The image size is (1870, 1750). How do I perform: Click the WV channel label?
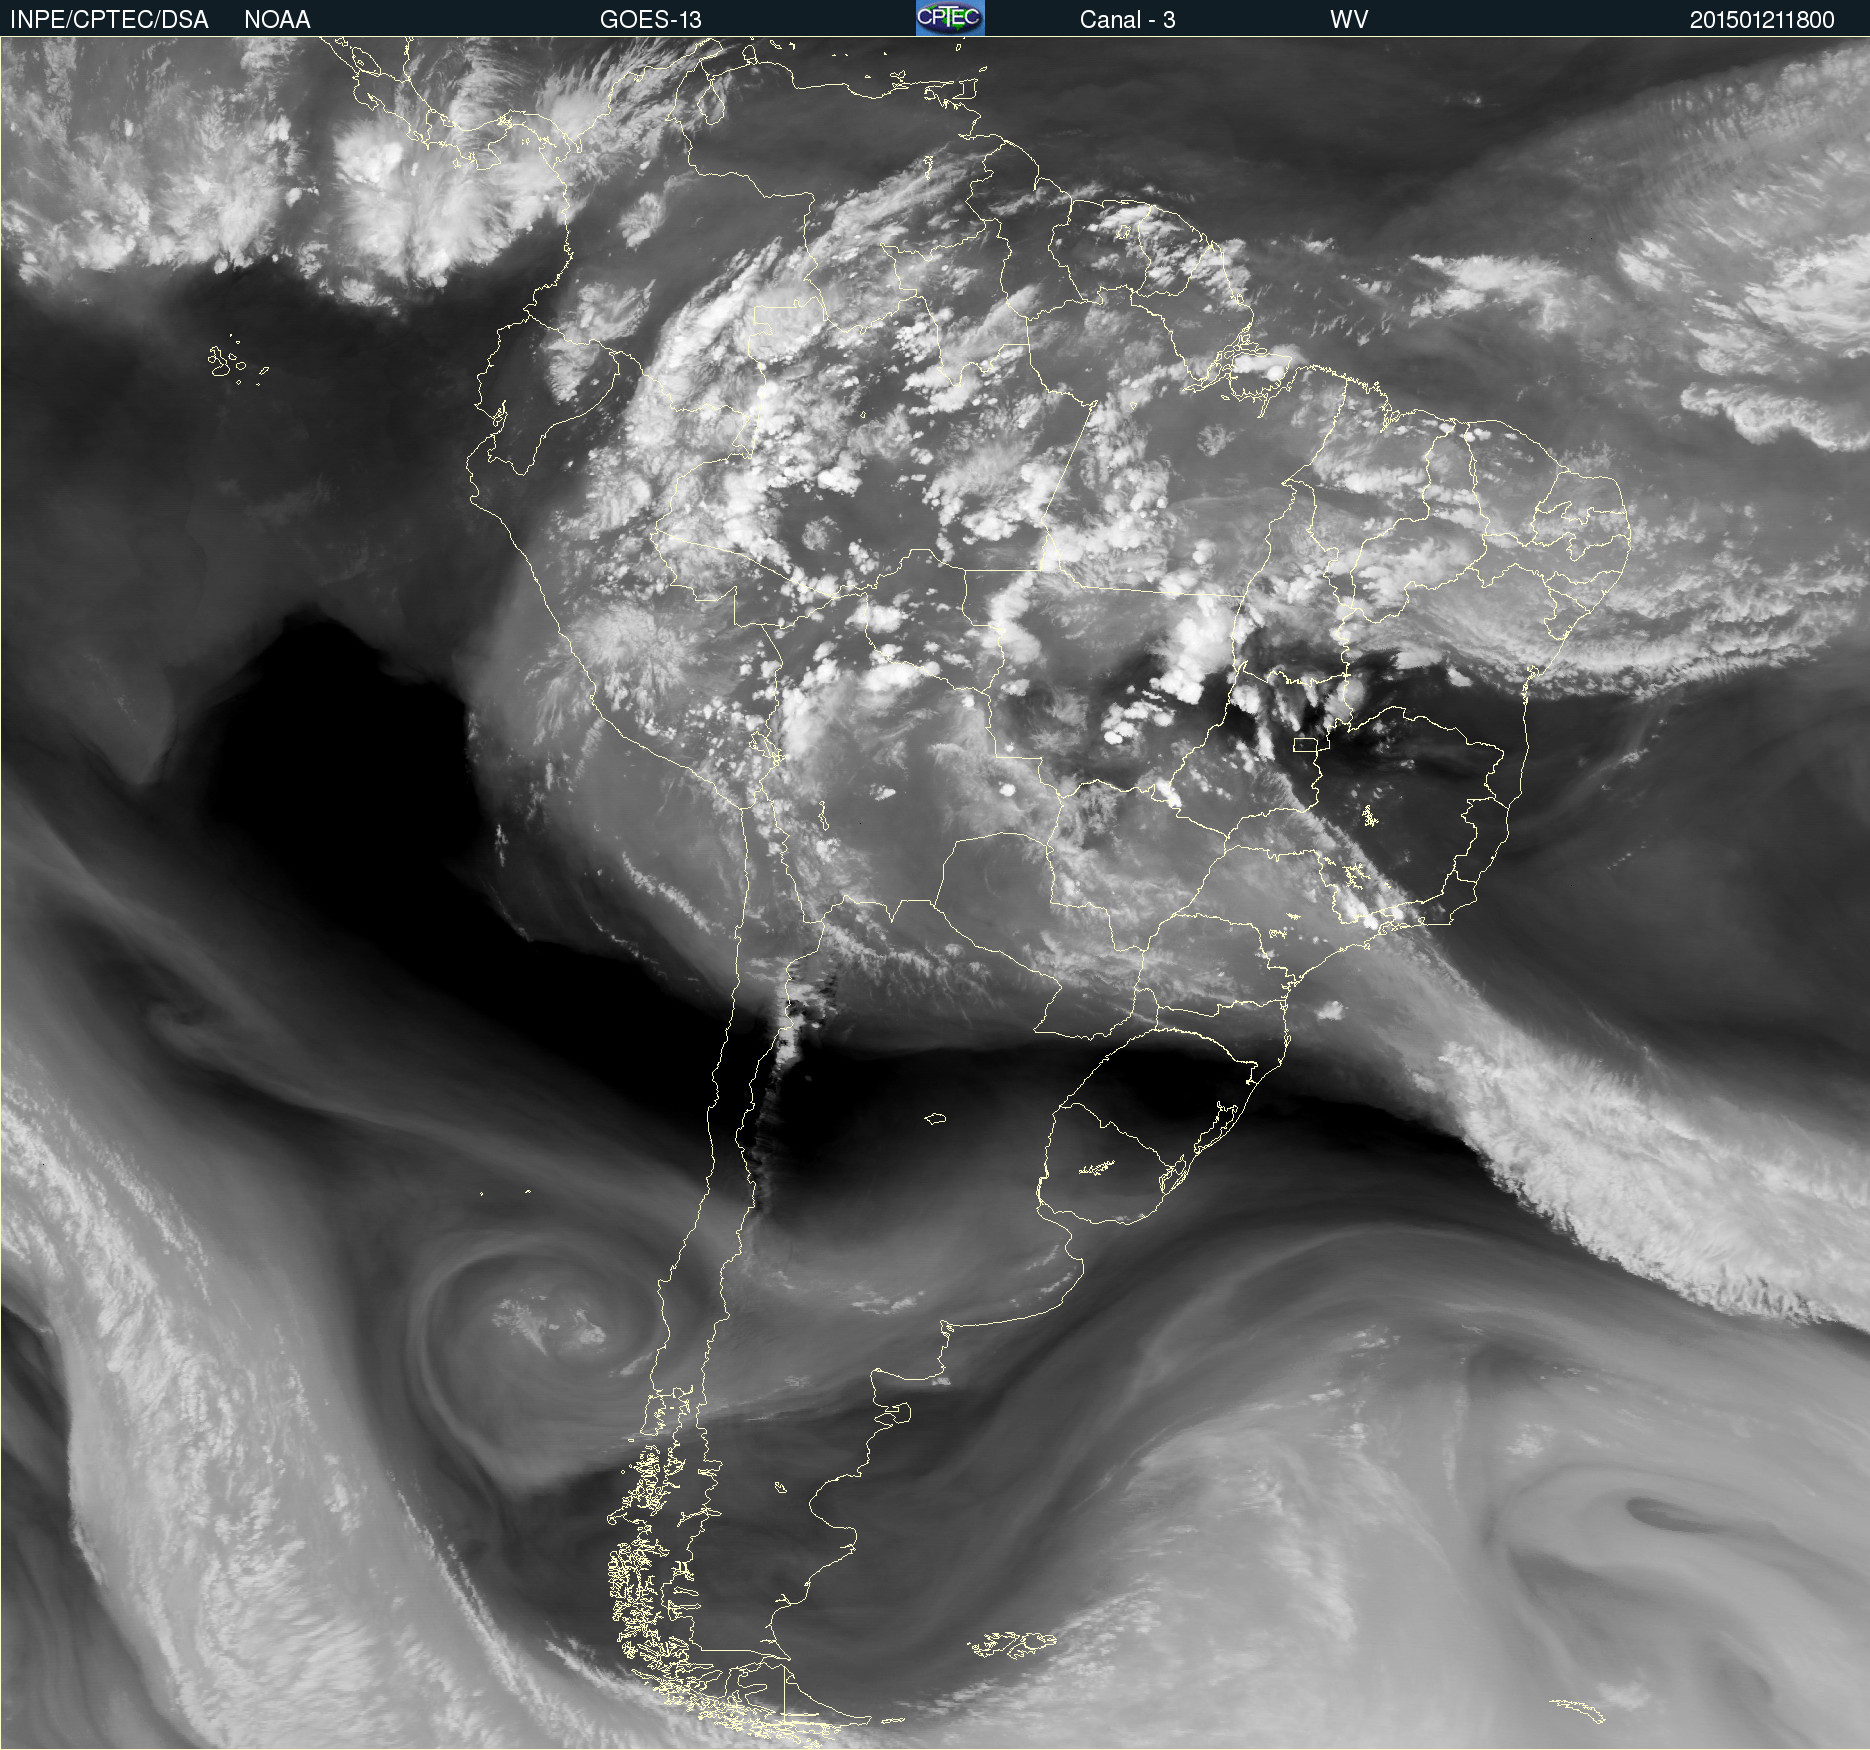click(x=1349, y=20)
